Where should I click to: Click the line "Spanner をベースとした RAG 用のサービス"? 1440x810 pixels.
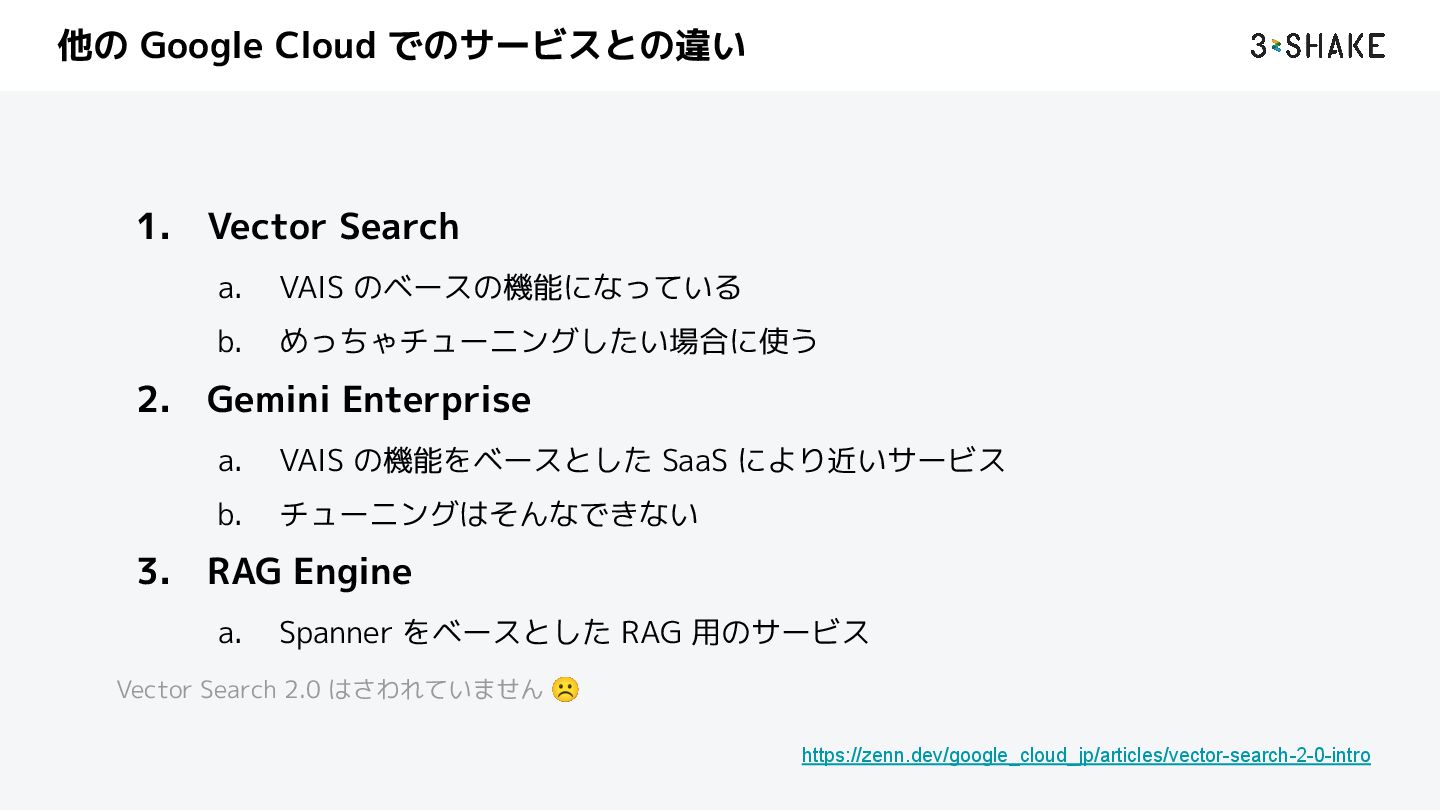click(x=574, y=633)
